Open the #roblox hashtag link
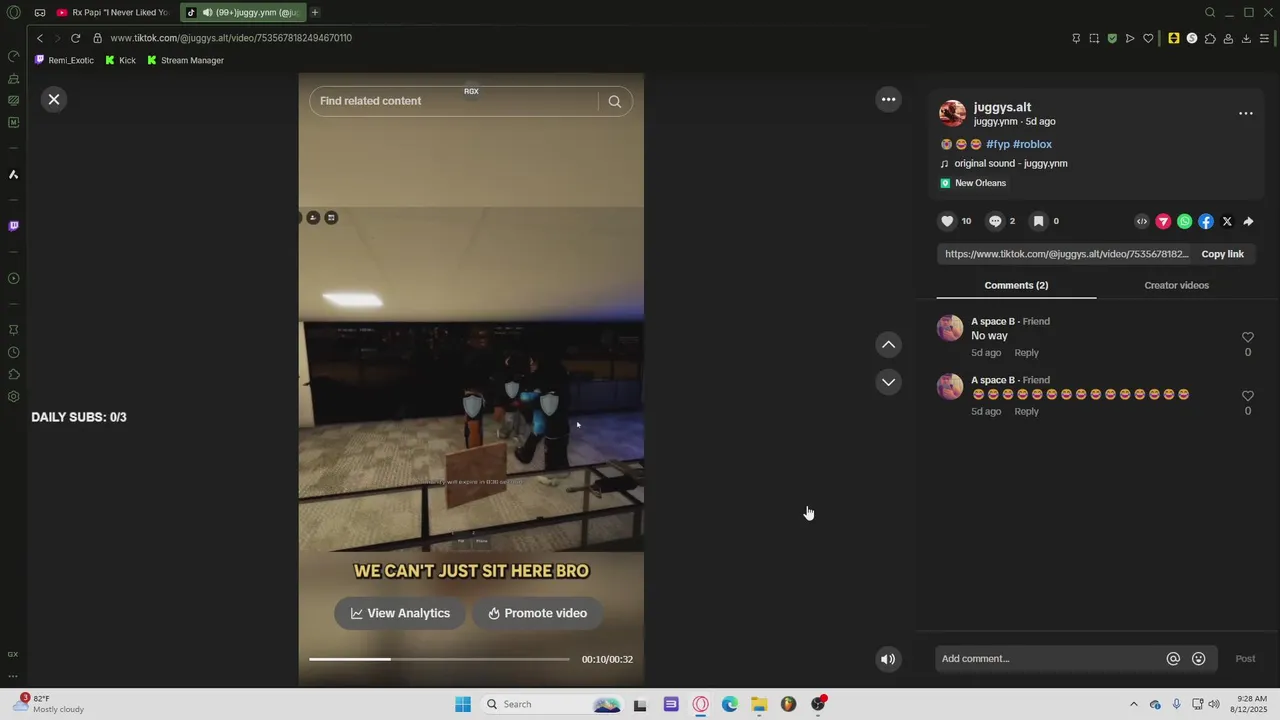Screen dimensions: 1280x720 1032,144
